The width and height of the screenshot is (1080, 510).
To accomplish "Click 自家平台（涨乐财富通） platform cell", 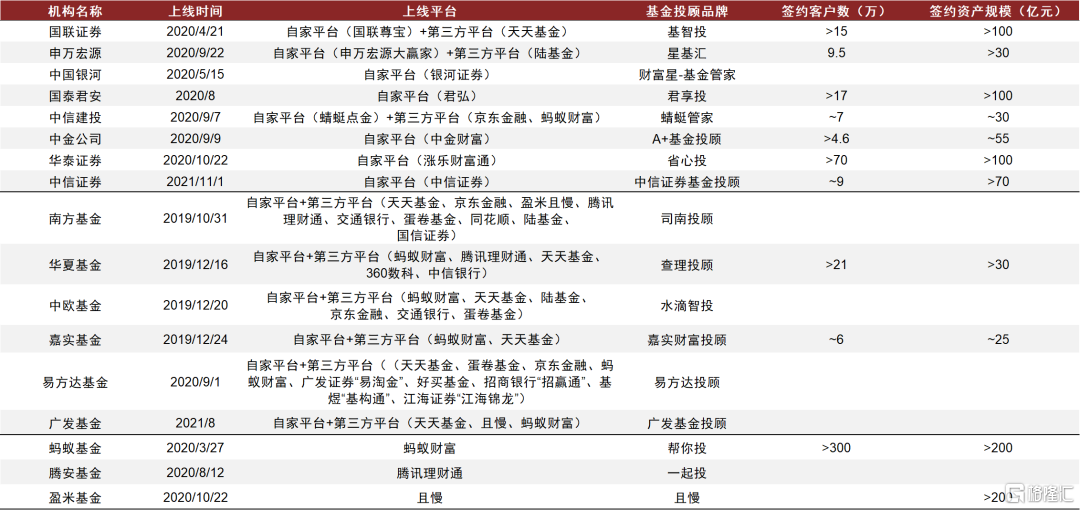I will pos(430,160).
